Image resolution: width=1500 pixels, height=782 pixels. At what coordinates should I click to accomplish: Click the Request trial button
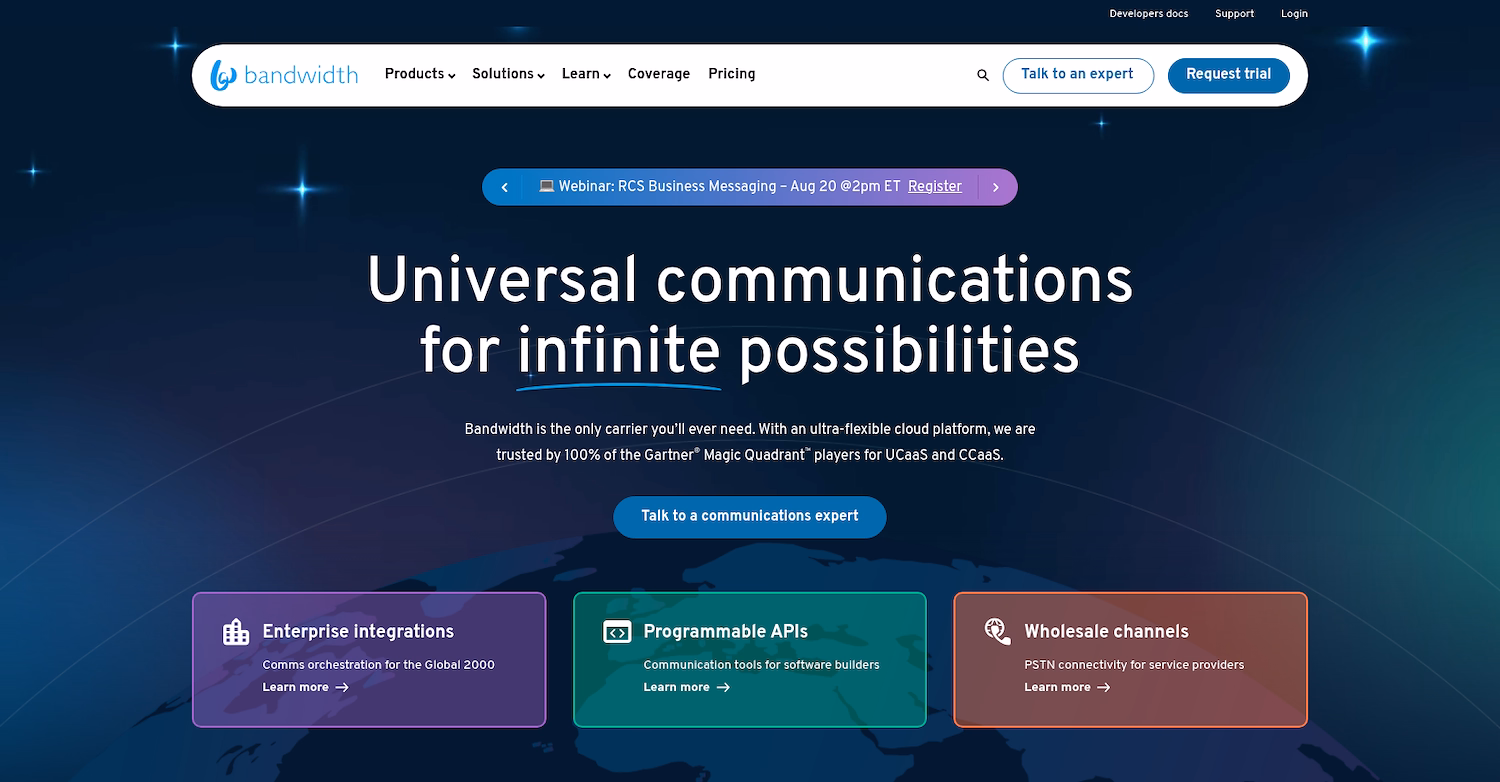(x=1229, y=75)
